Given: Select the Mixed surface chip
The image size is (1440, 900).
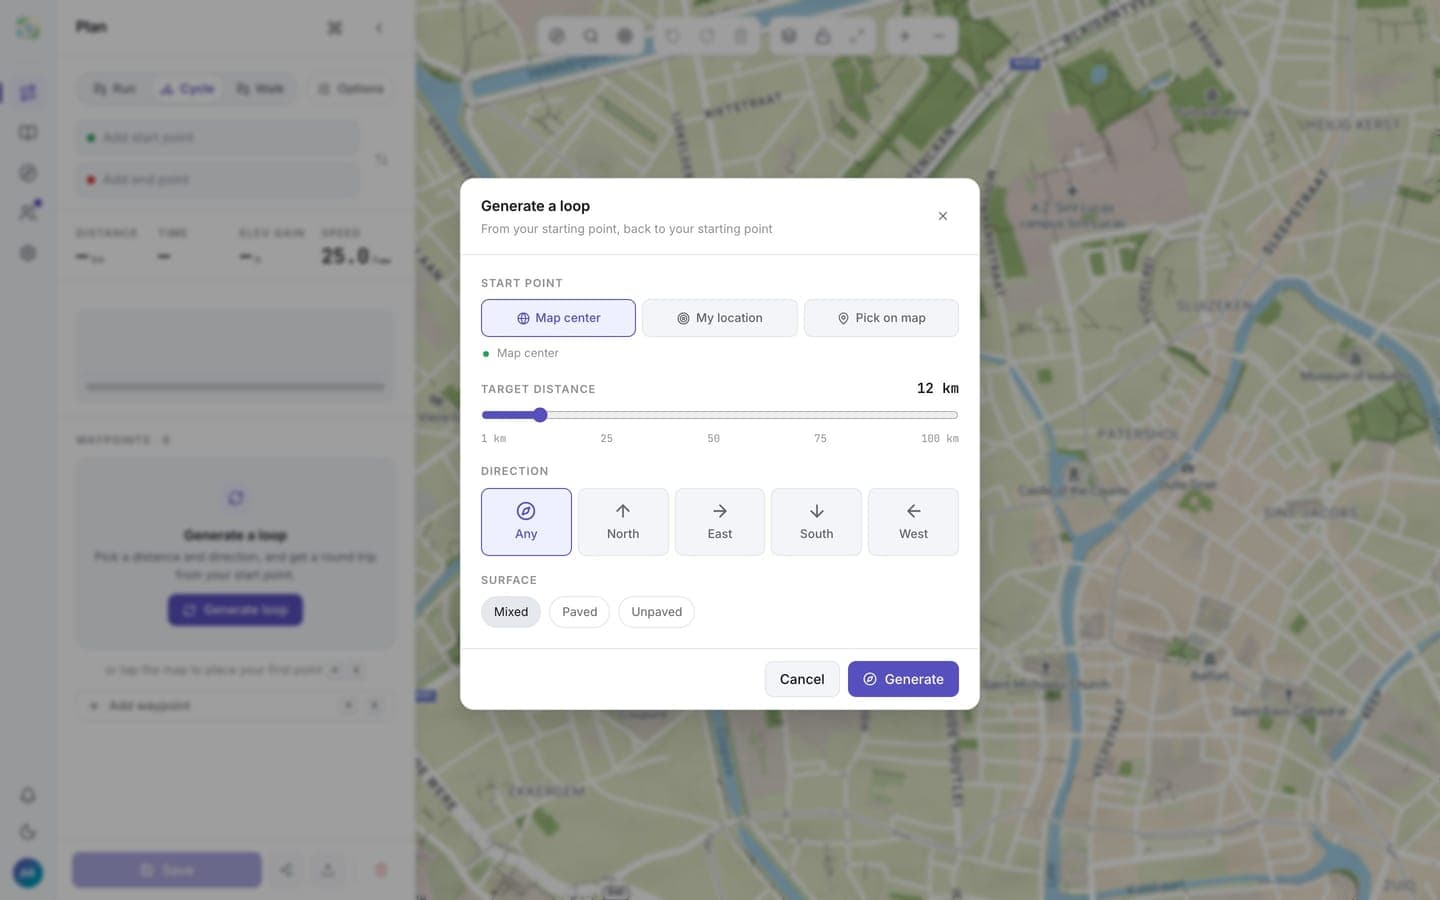Looking at the screenshot, I should [x=511, y=612].
